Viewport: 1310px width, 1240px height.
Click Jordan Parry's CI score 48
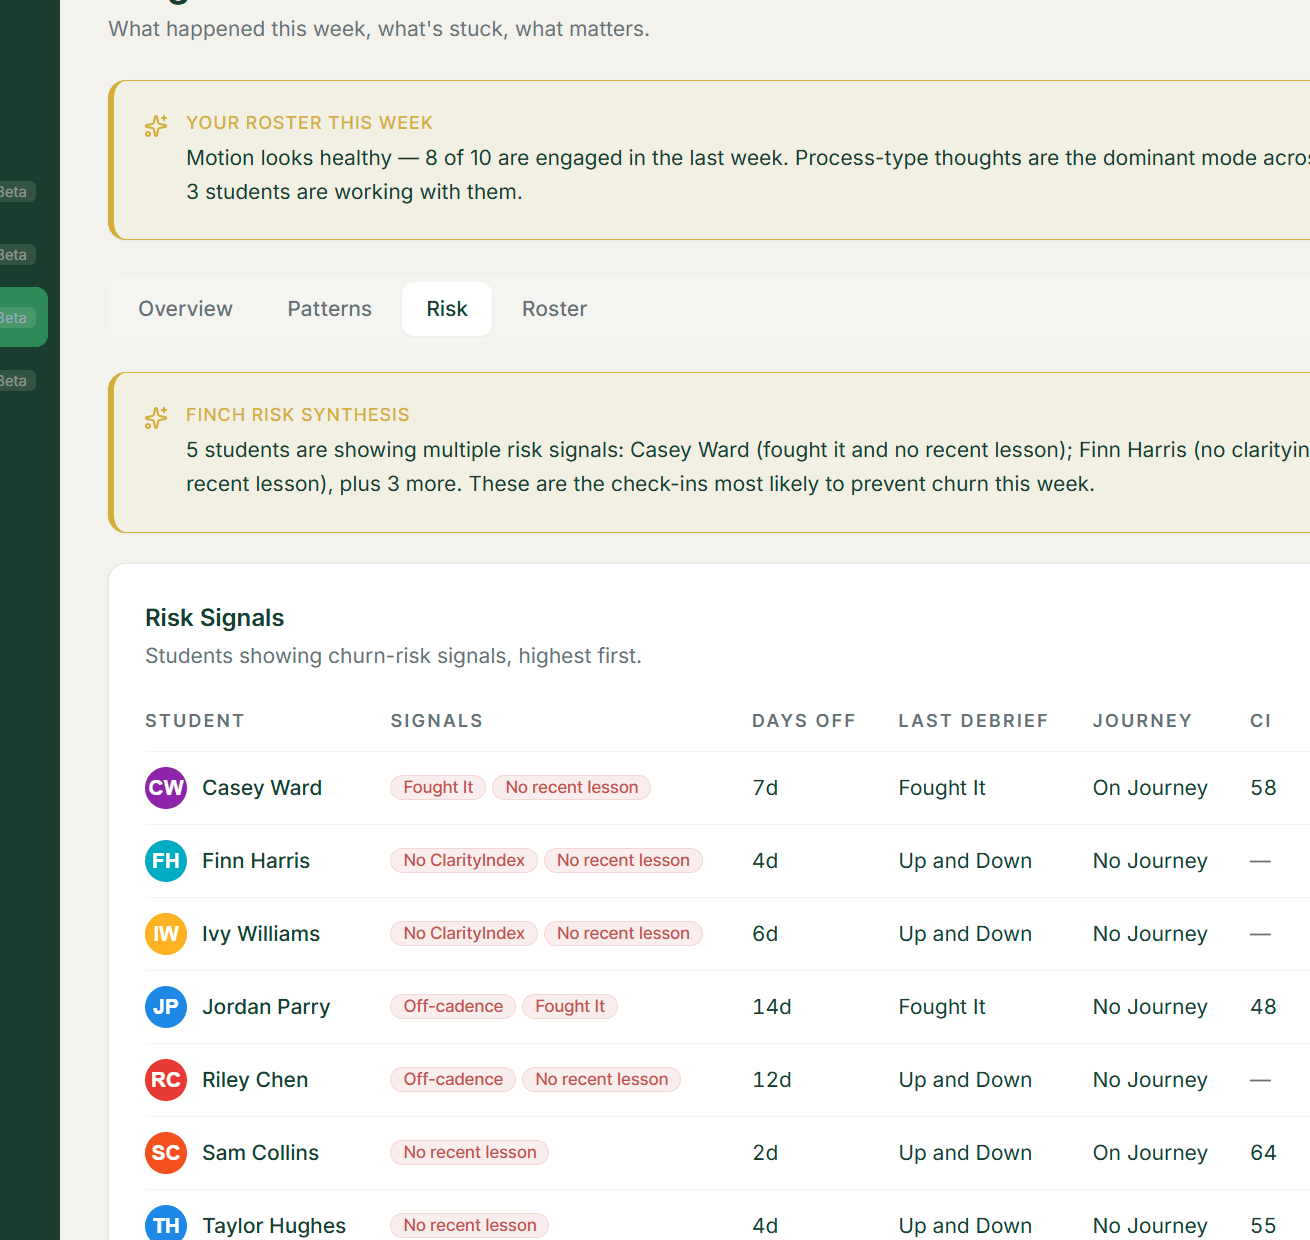click(1263, 1007)
